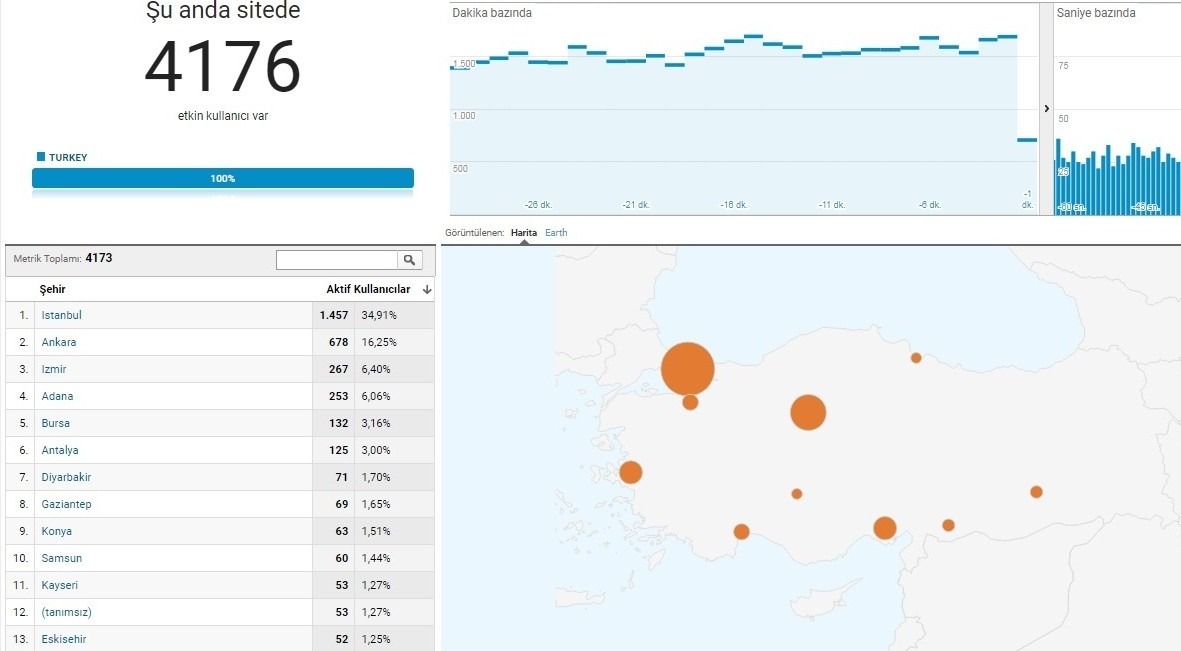Open the (tanımsız) undefined city link
Screen dimensions: 1181x651
(66, 613)
